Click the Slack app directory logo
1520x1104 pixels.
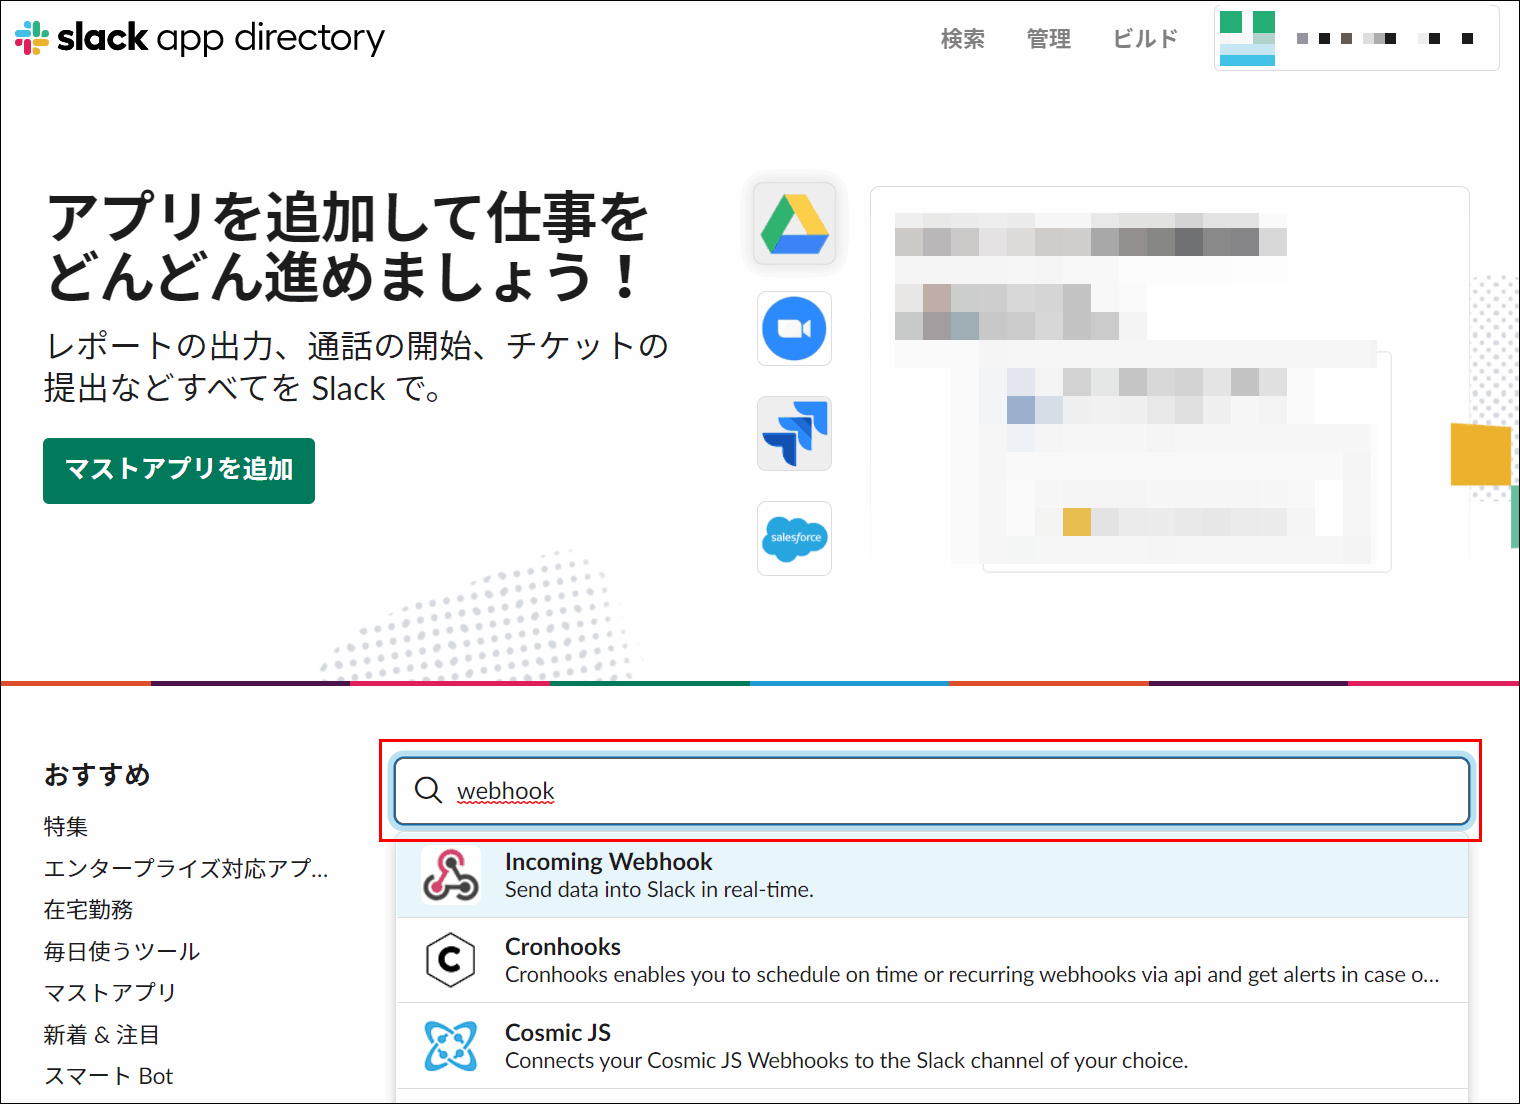(200, 38)
